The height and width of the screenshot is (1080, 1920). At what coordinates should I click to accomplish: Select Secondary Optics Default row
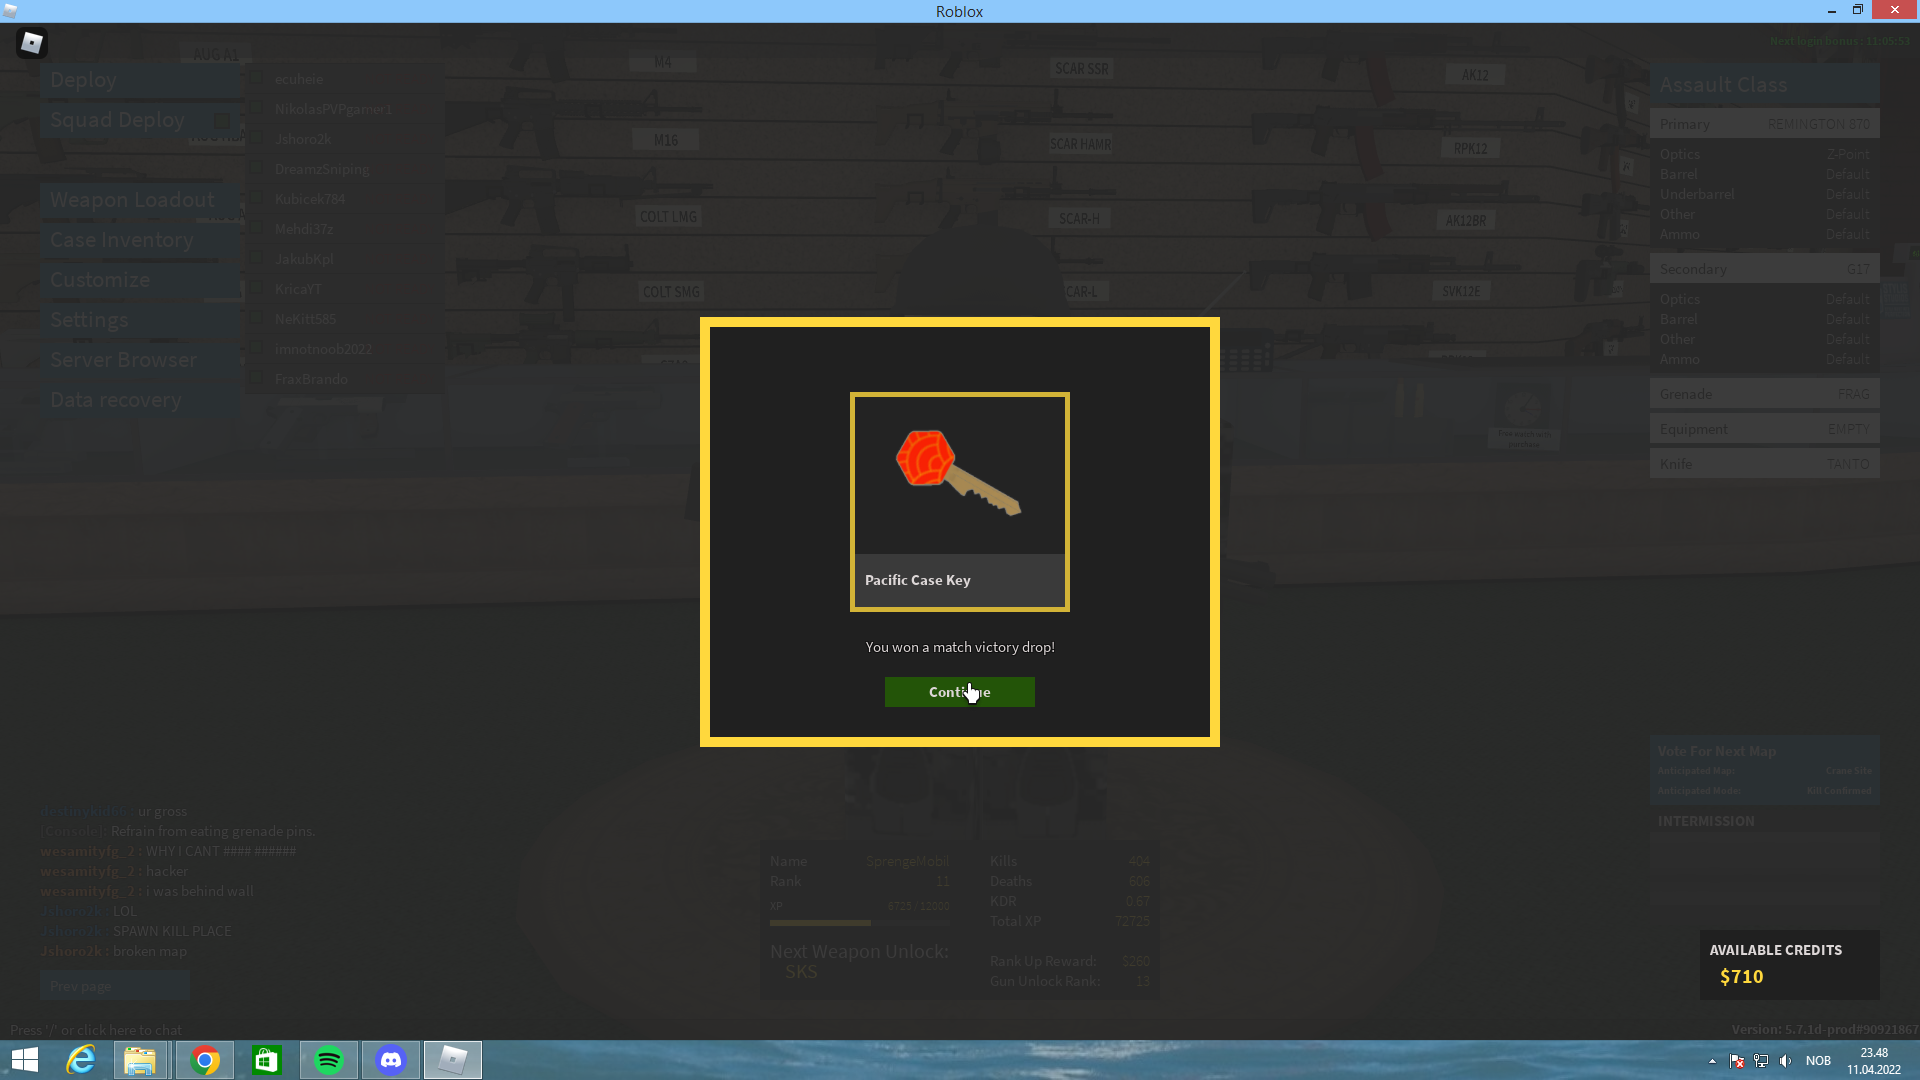[x=1764, y=299]
